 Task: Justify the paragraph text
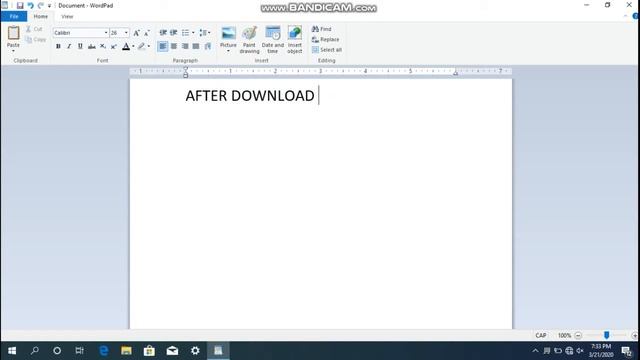tap(196, 47)
